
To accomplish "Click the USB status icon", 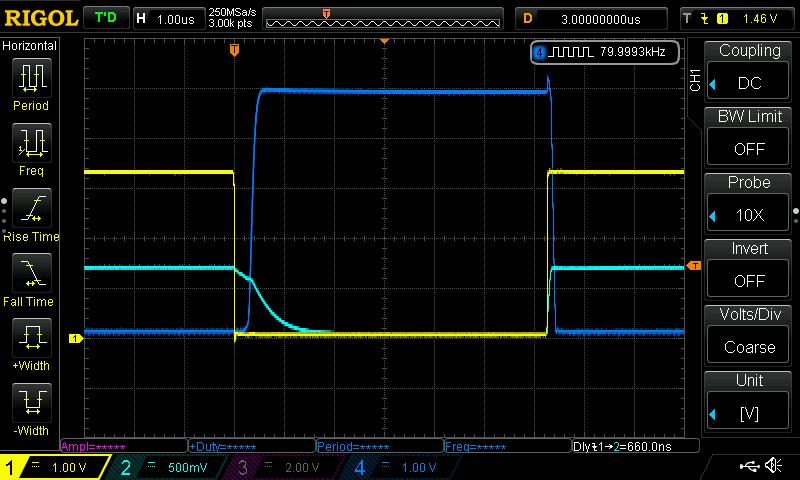I will [748, 466].
